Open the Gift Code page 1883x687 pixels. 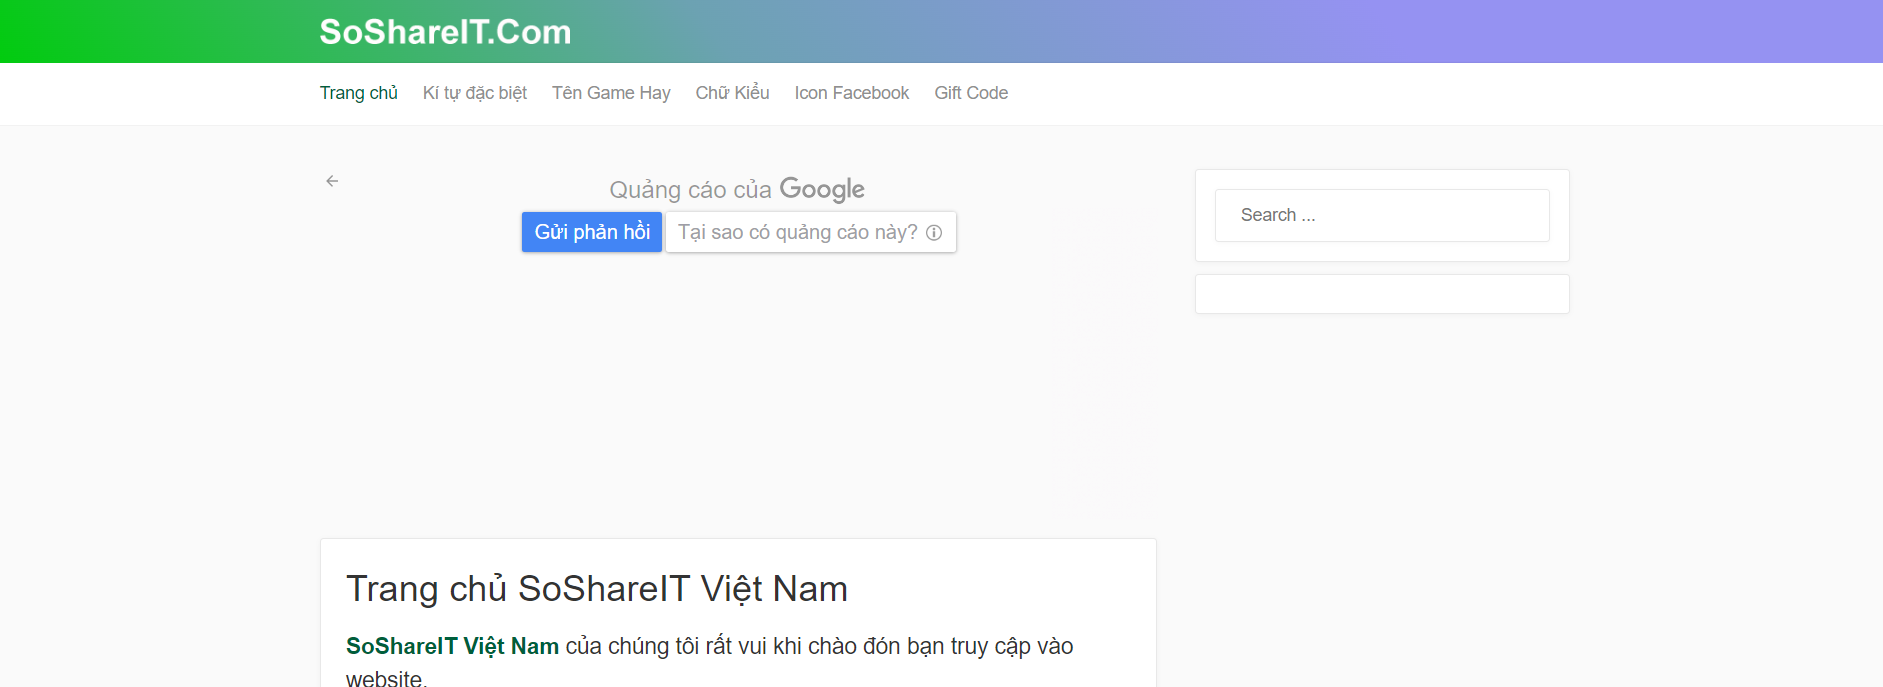click(971, 93)
